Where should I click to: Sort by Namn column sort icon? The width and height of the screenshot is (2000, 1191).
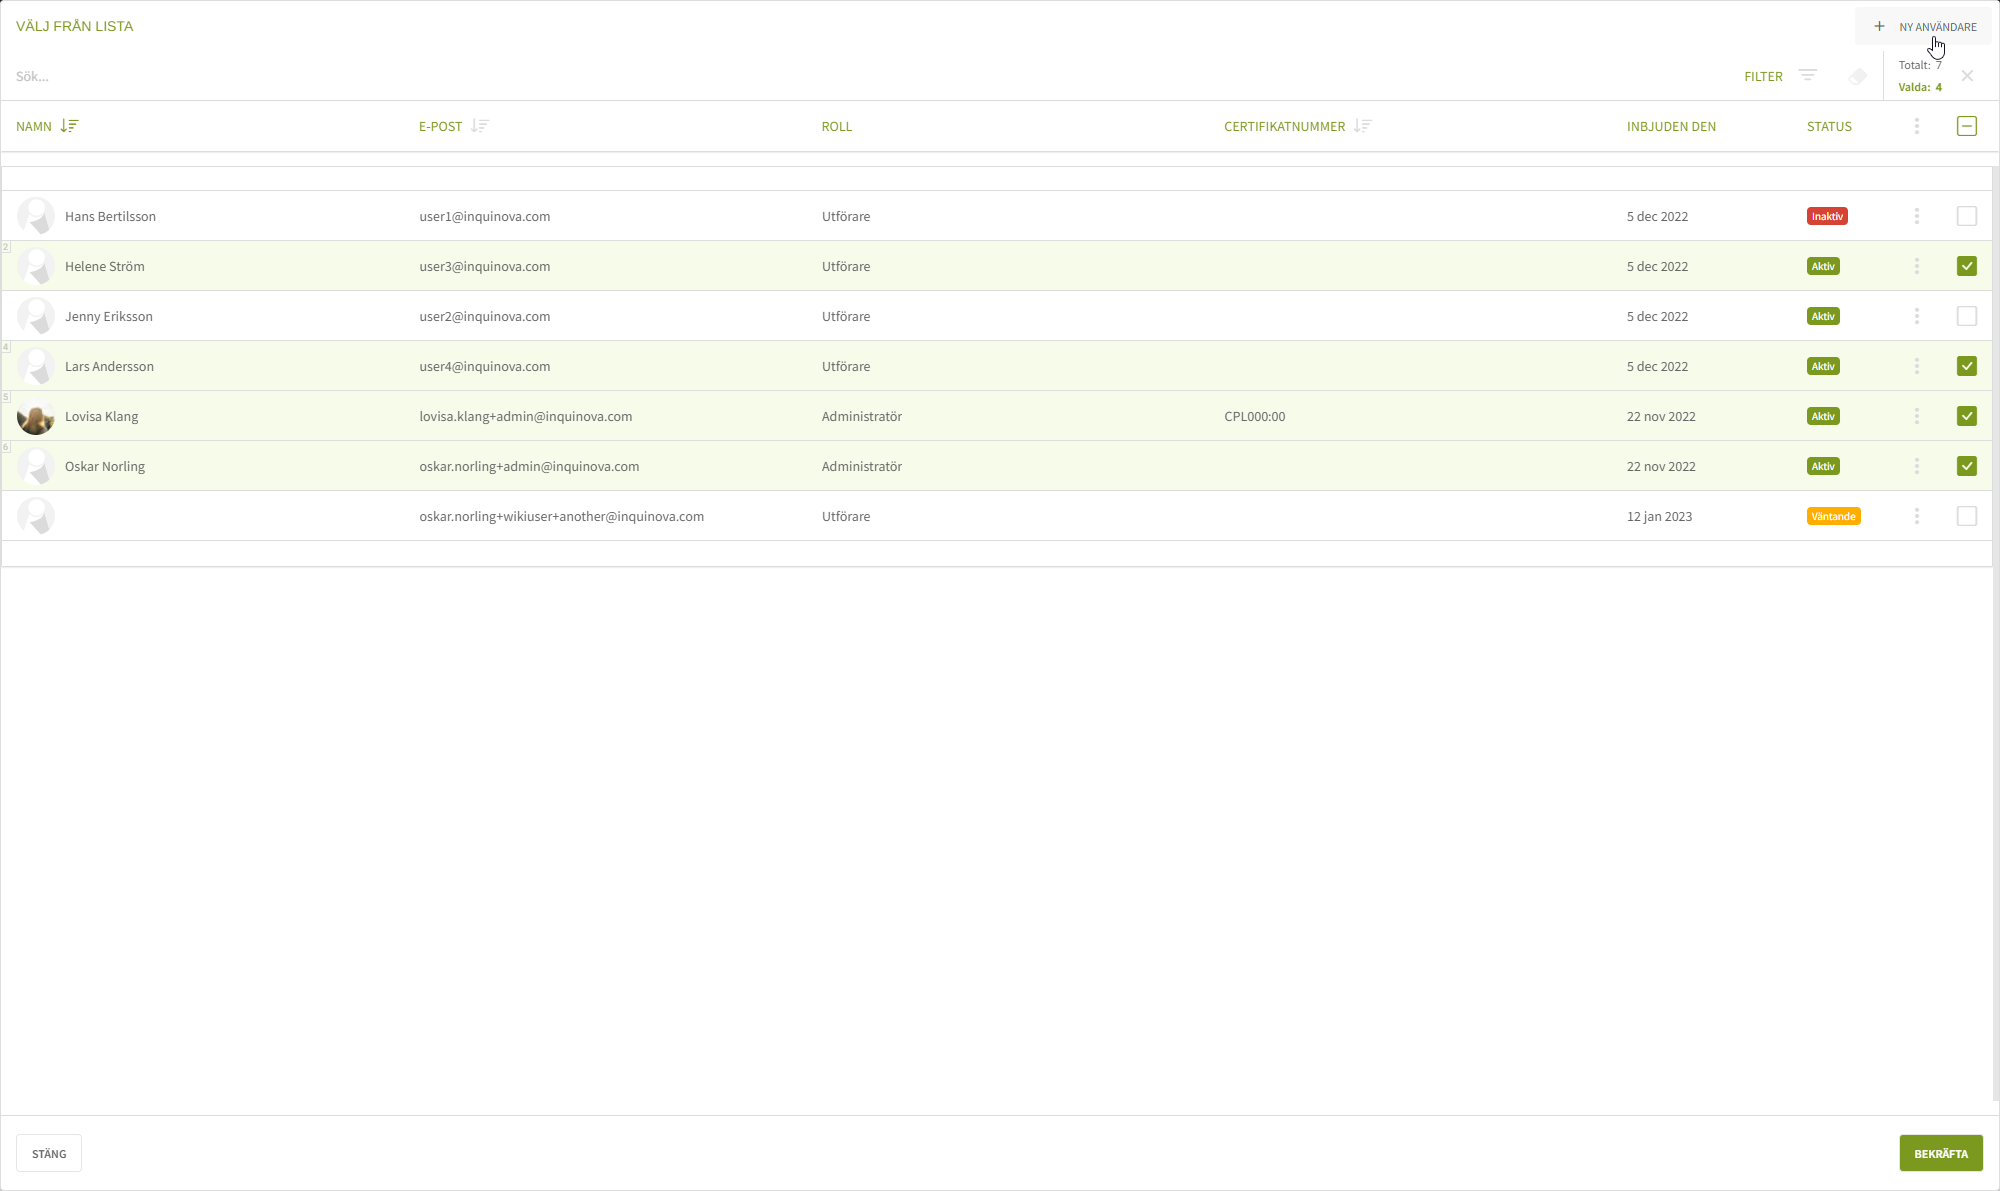click(x=69, y=126)
